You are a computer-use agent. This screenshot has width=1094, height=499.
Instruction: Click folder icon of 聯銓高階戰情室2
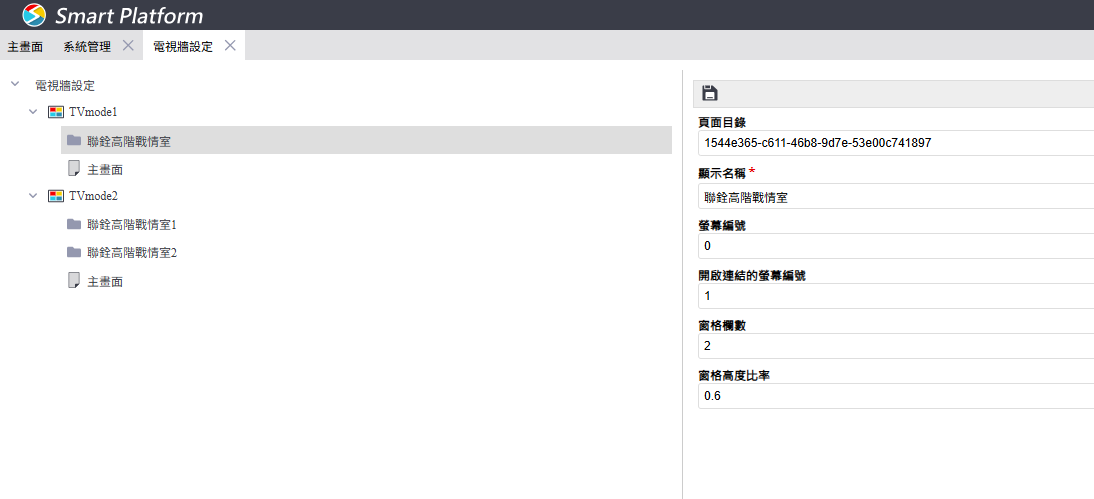tap(74, 252)
